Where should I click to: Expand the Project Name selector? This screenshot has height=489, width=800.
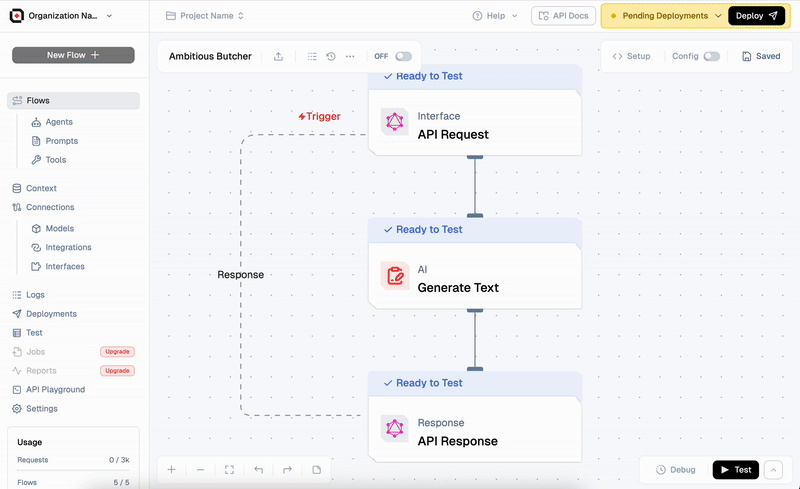click(205, 16)
